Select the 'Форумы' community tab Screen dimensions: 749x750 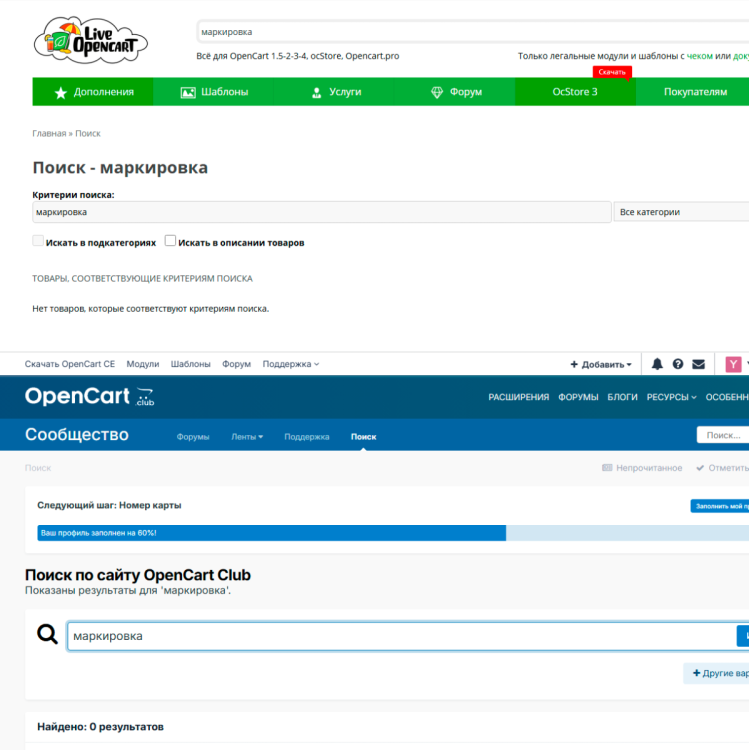click(193, 437)
